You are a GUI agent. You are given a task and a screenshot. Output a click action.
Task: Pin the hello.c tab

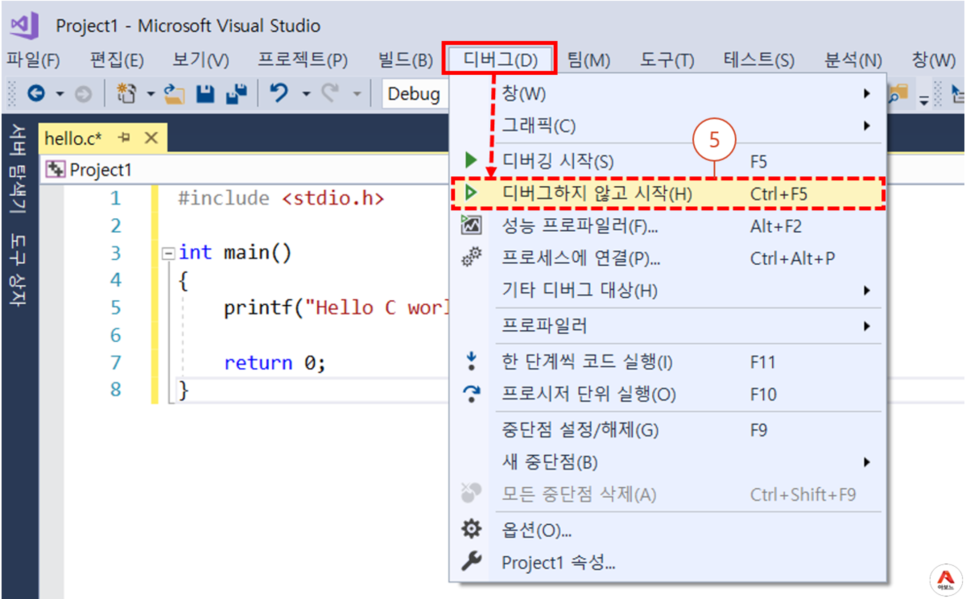[124, 137]
